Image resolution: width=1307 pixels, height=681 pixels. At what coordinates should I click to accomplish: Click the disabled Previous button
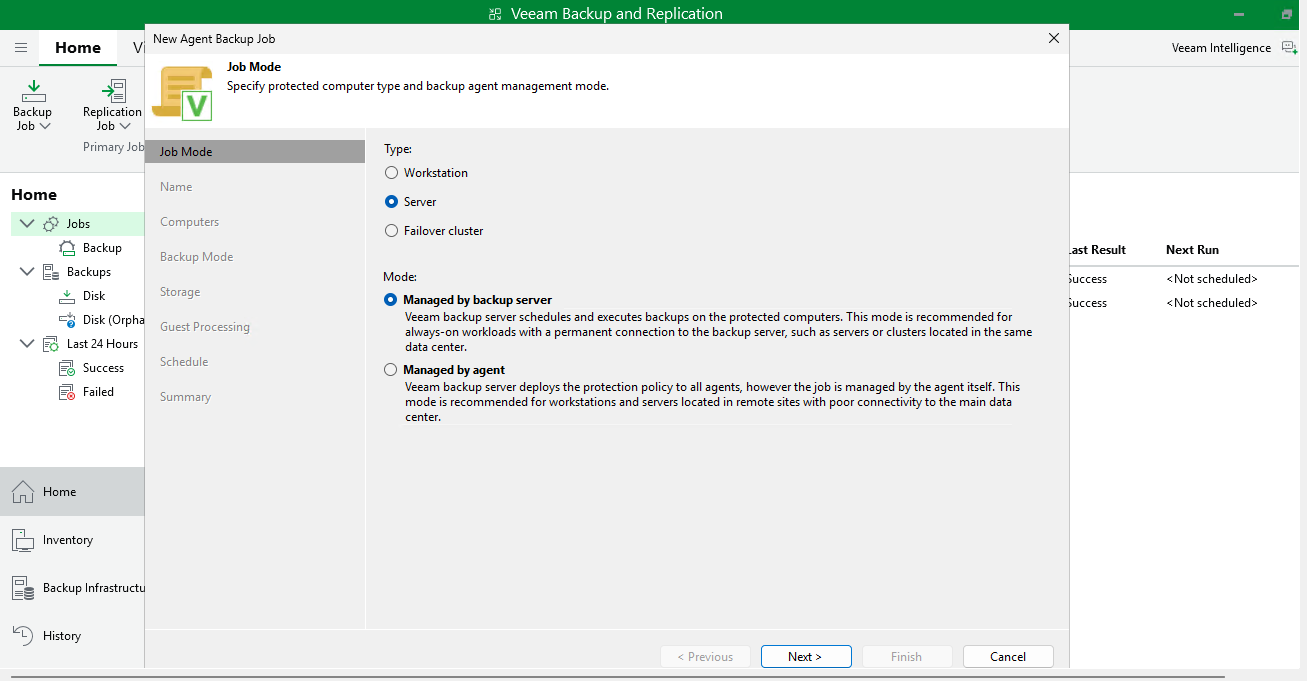click(705, 657)
